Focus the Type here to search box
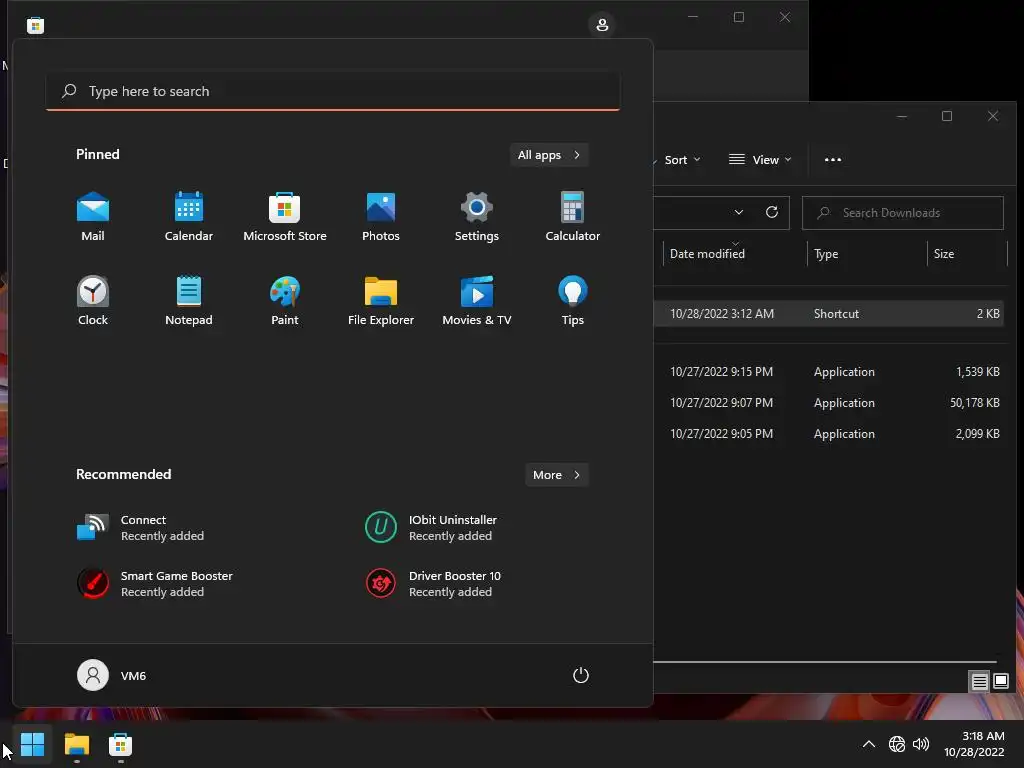 click(333, 91)
